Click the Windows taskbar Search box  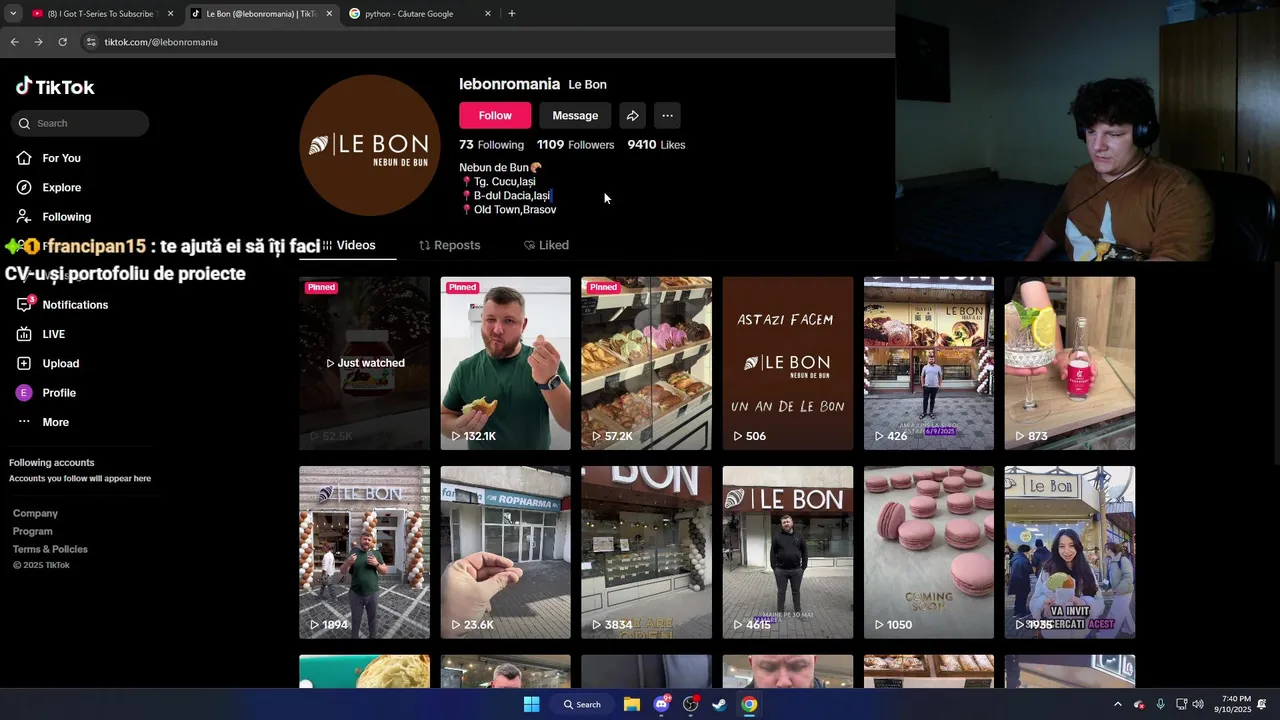point(581,704)
